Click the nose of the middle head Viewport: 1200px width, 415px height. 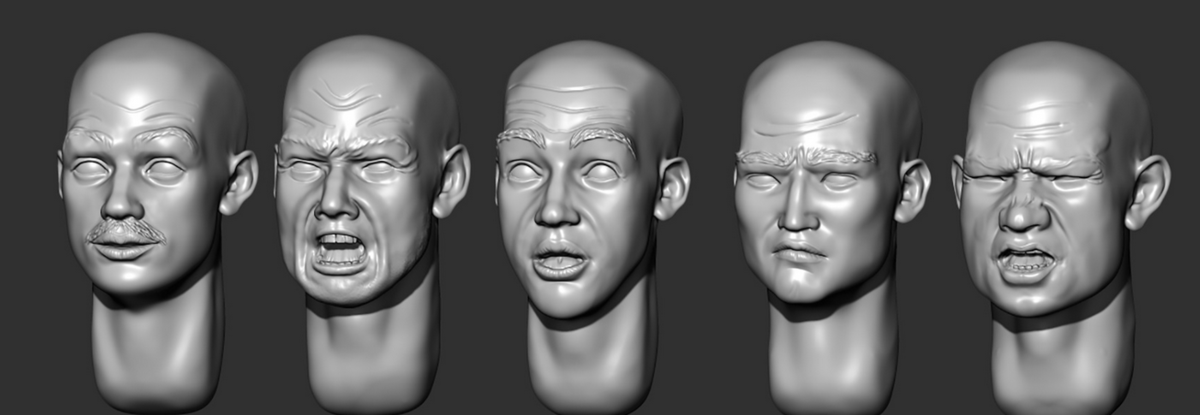(x=554, y=208)
